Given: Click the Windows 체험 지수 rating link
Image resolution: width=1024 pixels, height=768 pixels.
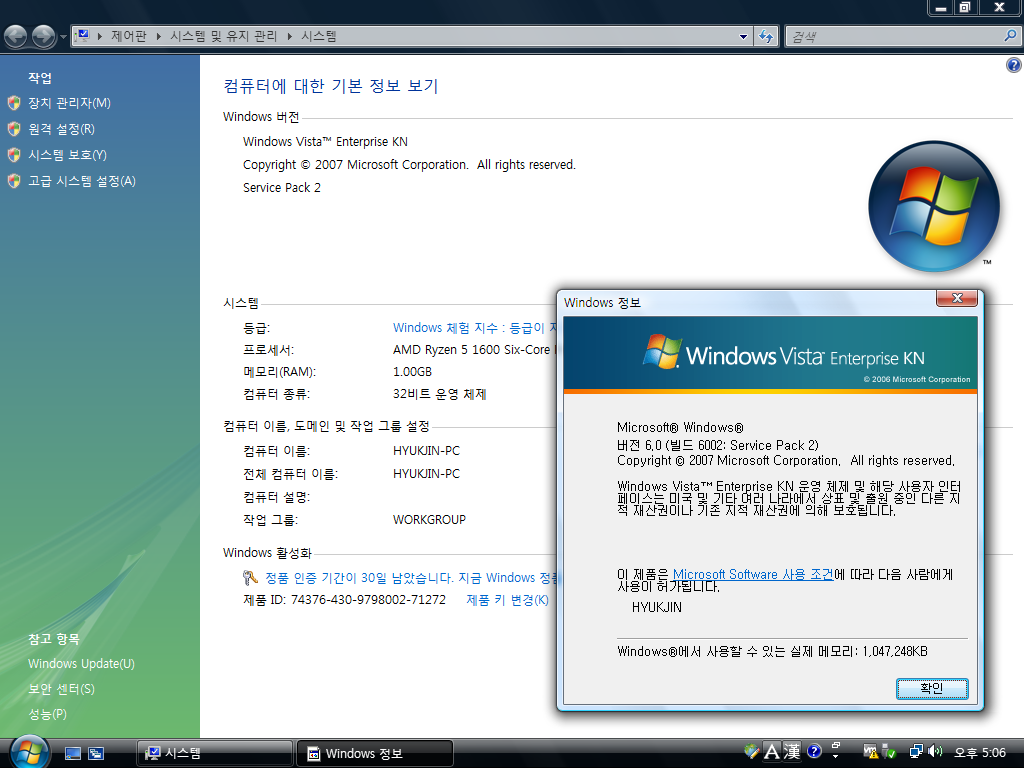Looking at the screenshot, I should [475, 328].
